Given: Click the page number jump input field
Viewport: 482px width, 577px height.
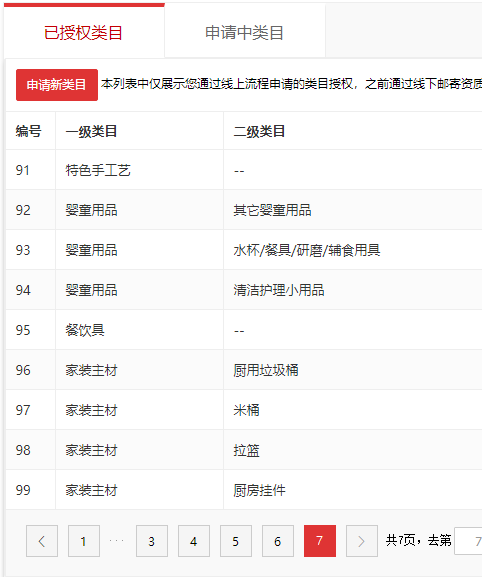Looking at the screenshot, I should pos(468,541).
